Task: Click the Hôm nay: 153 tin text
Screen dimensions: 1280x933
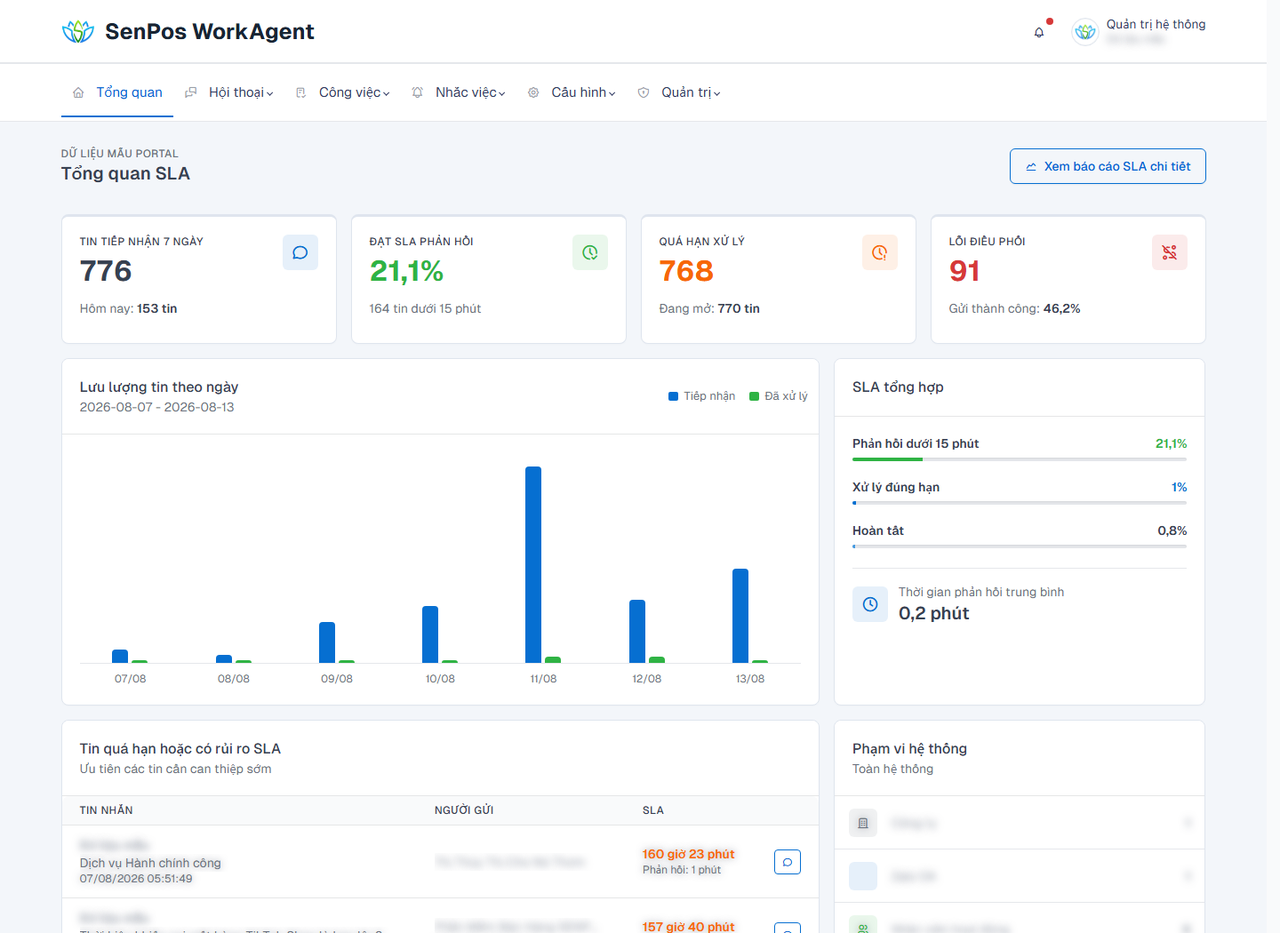Action: pyautogui.click(x=128, y=309)
